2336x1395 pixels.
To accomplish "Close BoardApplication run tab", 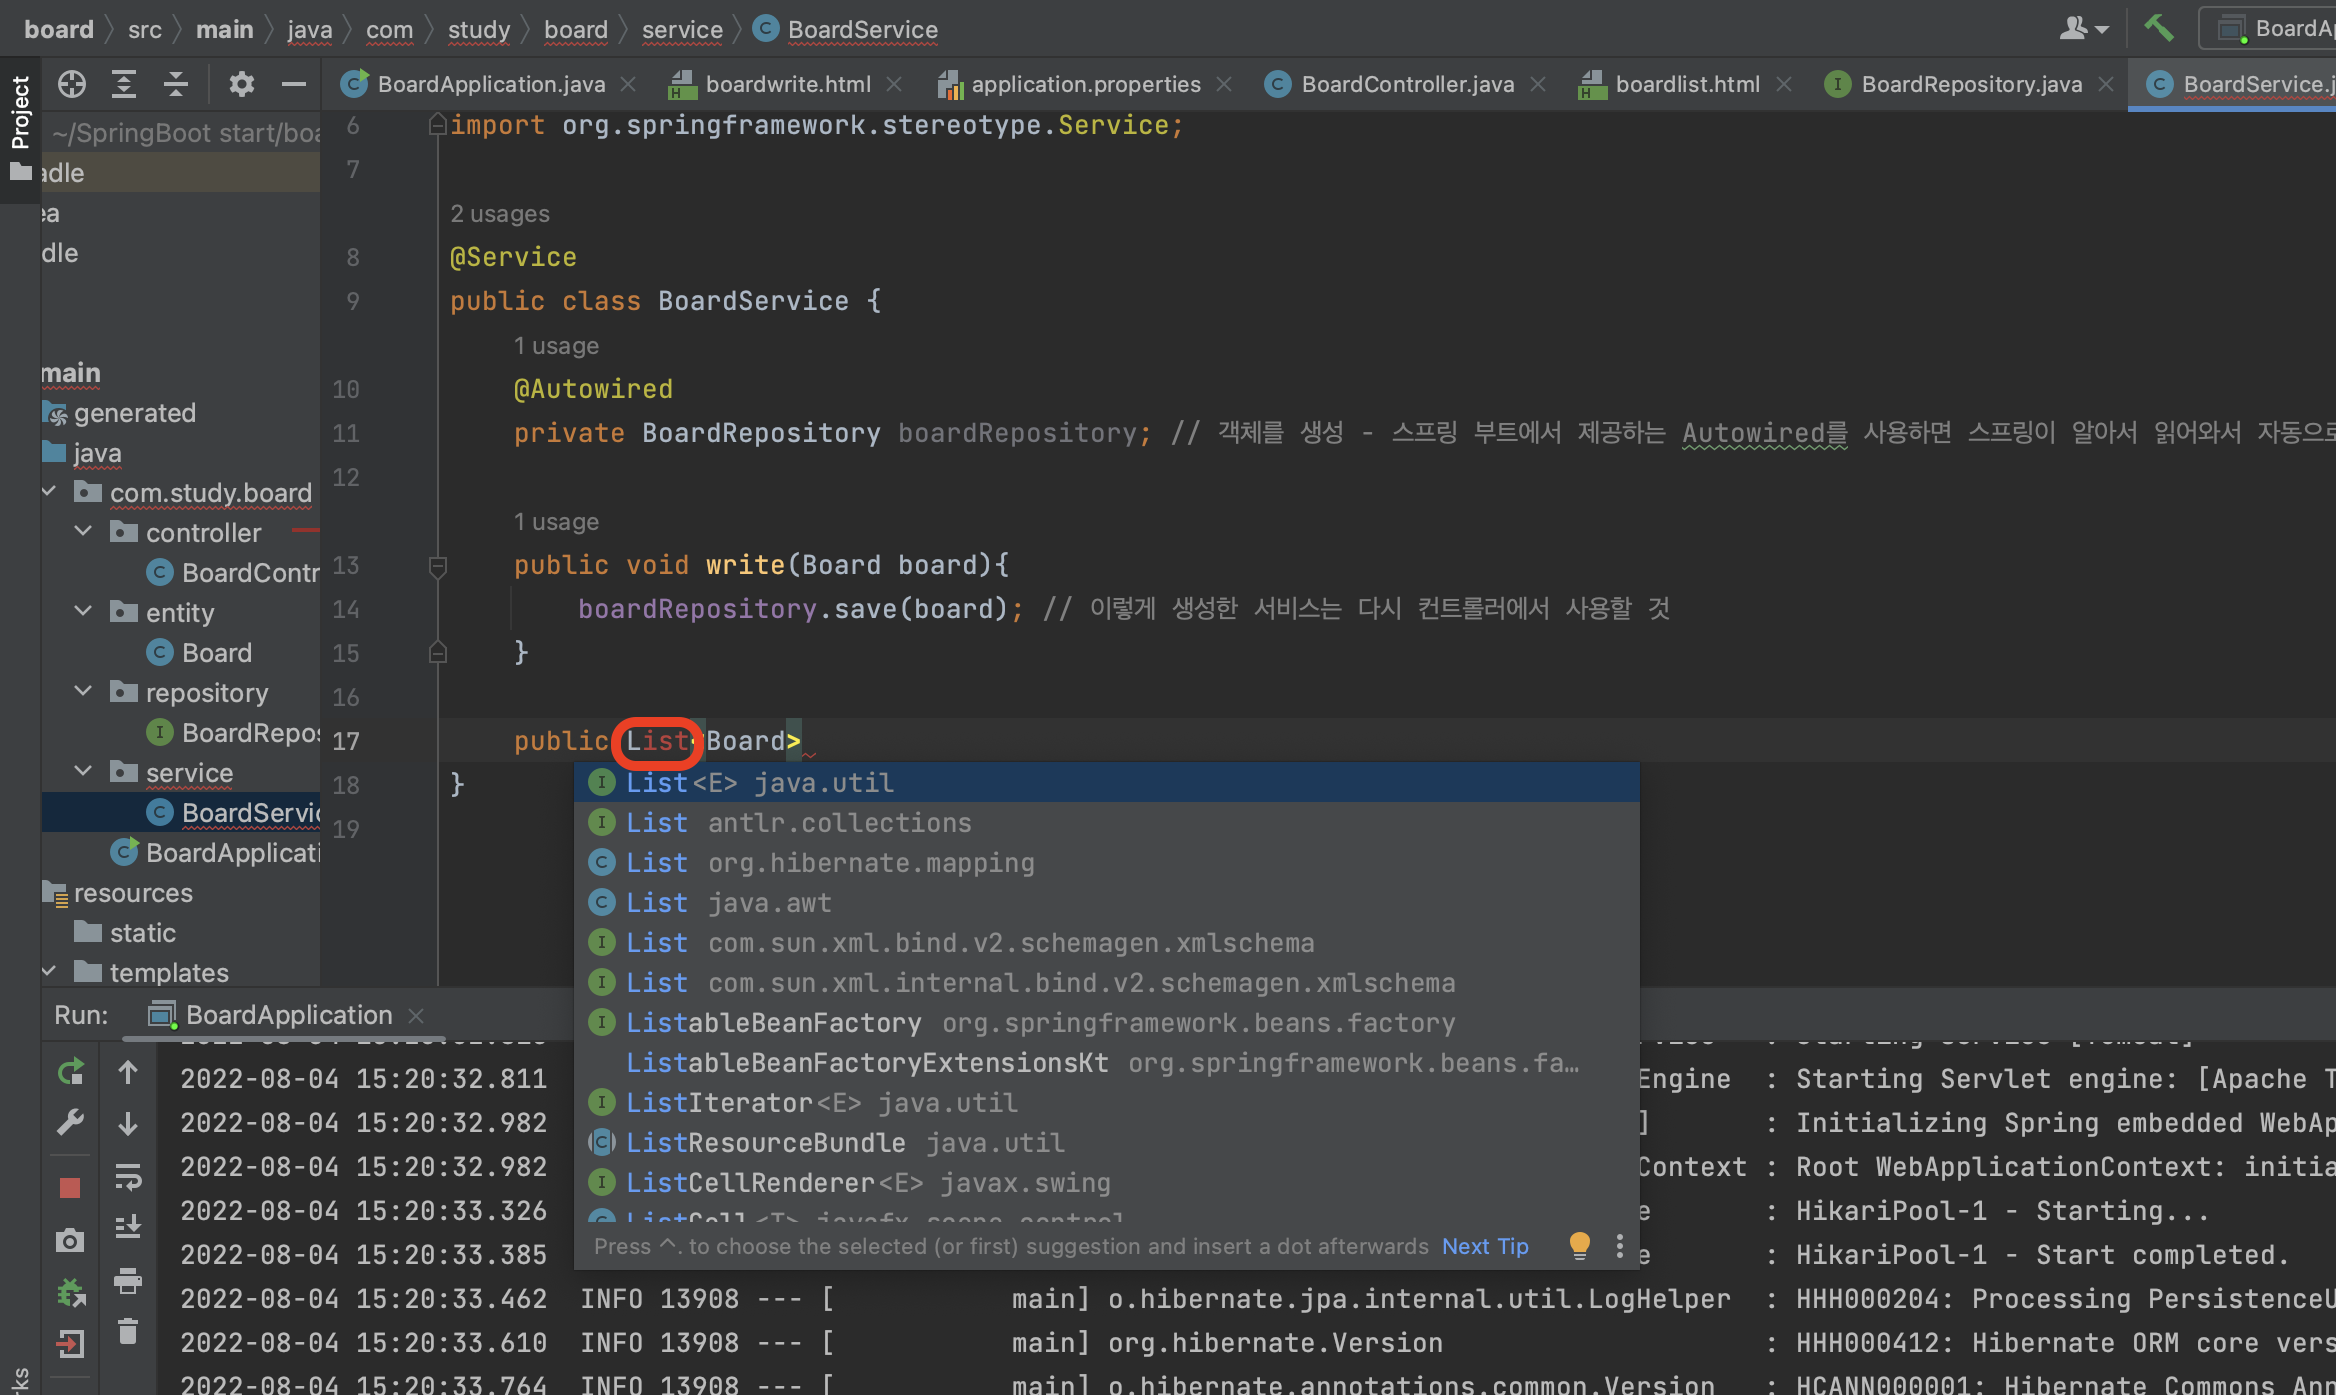I will [x=417, y=1016].
